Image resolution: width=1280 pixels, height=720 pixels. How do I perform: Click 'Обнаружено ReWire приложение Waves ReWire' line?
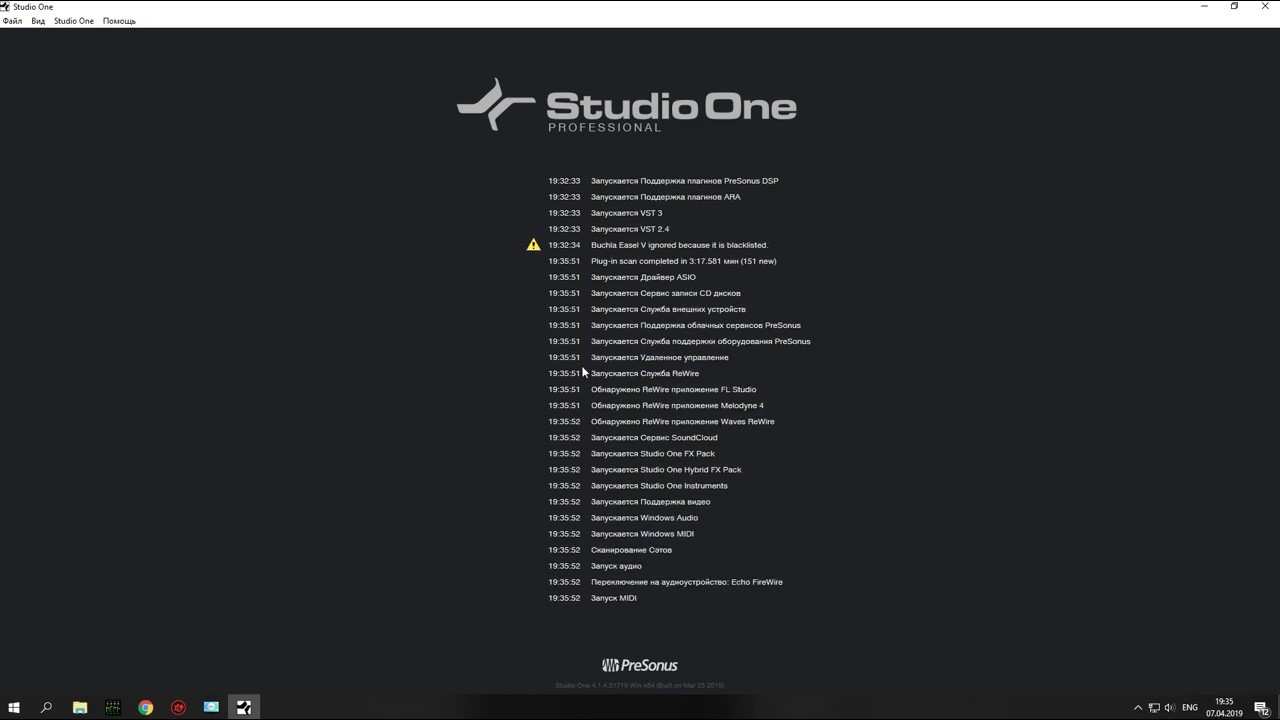[x=682, y=422]
